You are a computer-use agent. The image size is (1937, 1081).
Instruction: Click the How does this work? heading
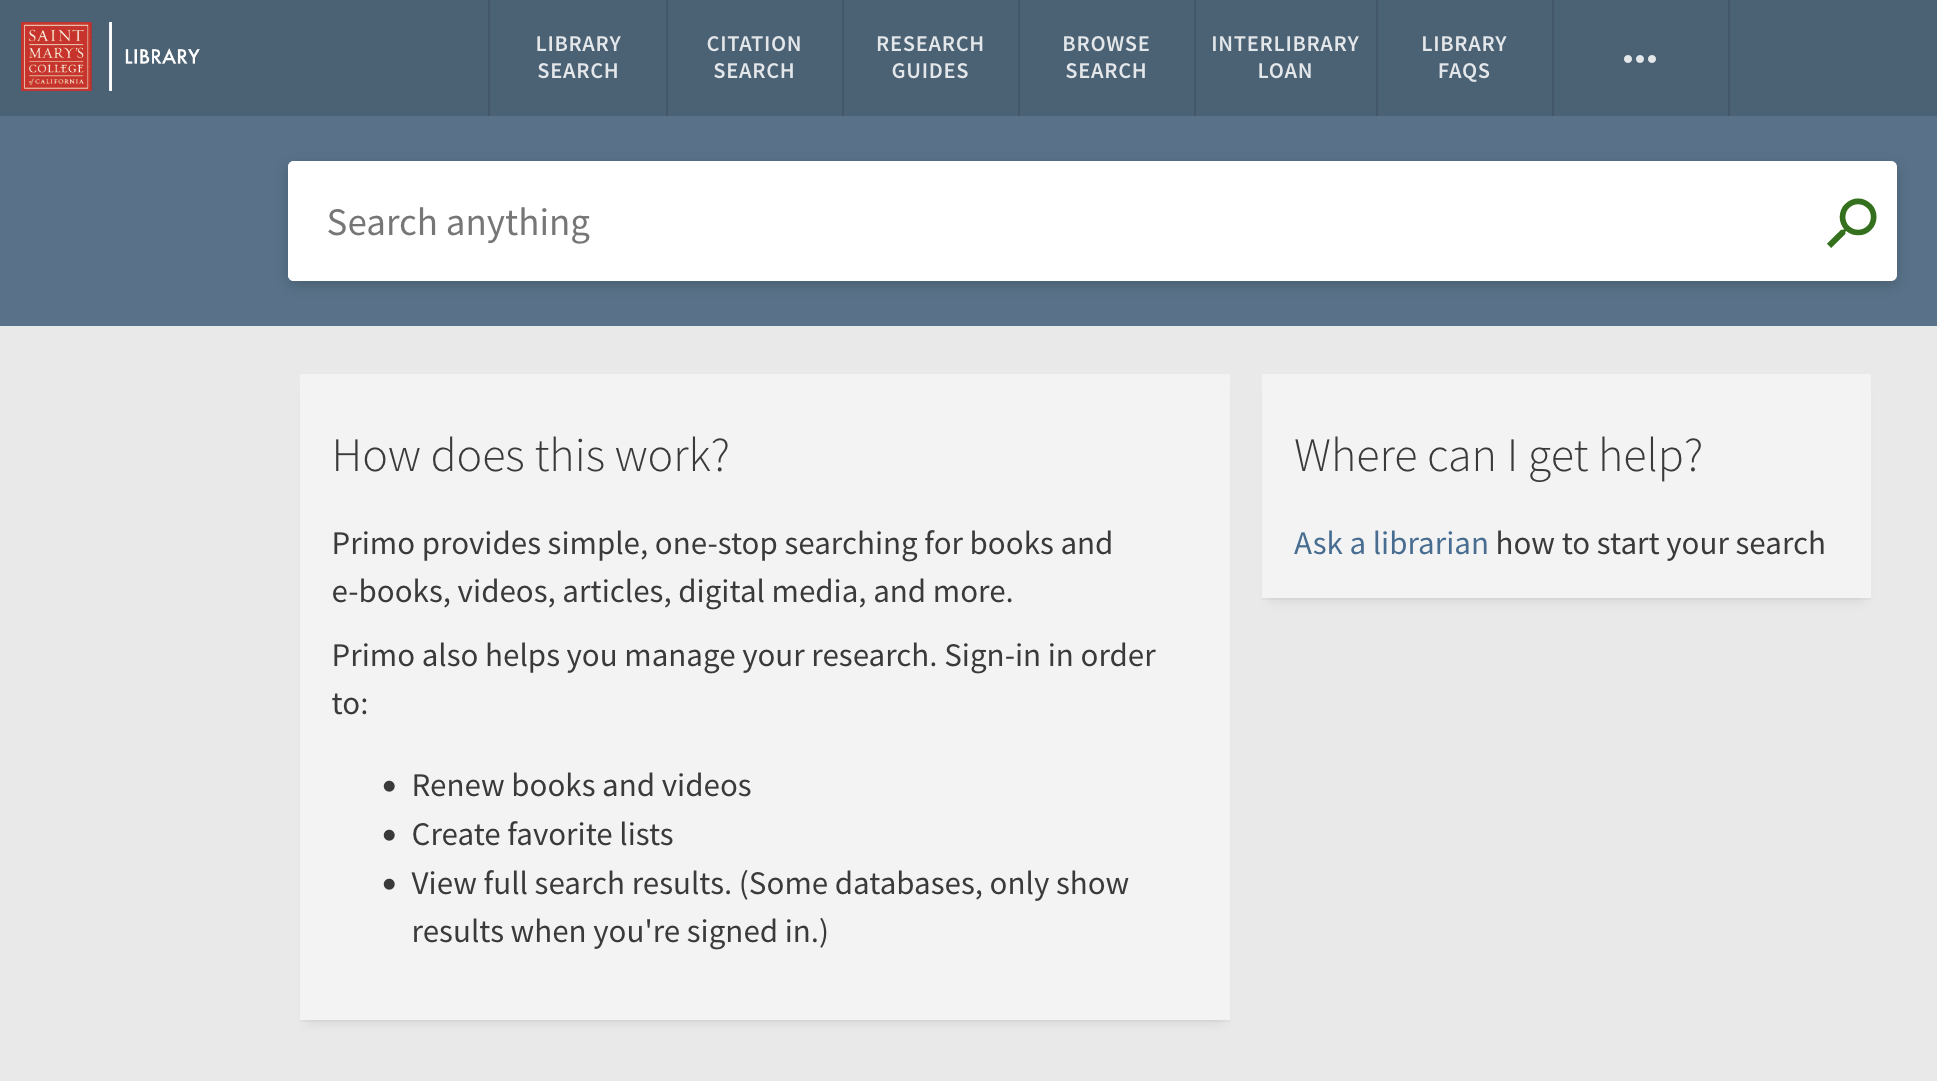[x=530, y=456]
